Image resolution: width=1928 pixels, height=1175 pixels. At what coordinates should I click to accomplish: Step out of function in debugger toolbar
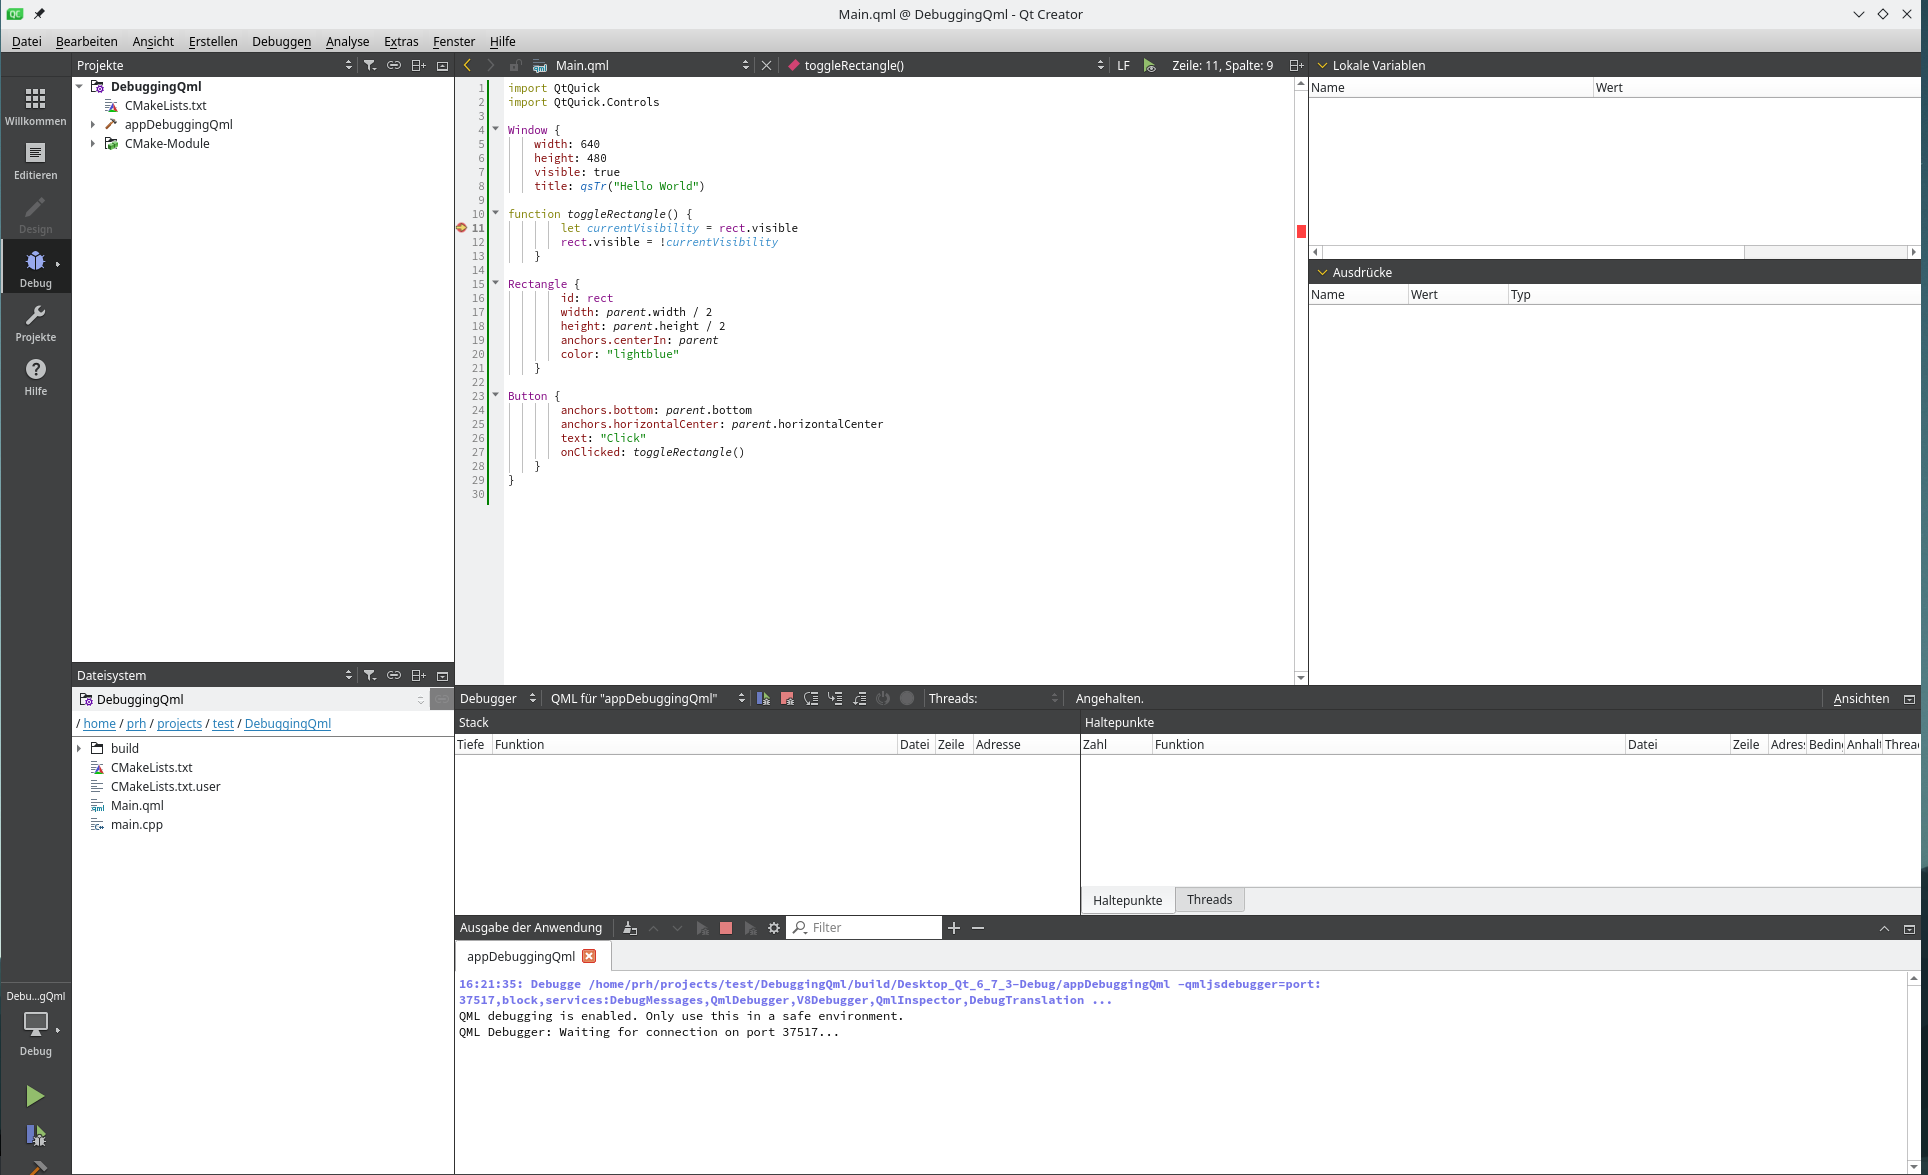point(859,698)
